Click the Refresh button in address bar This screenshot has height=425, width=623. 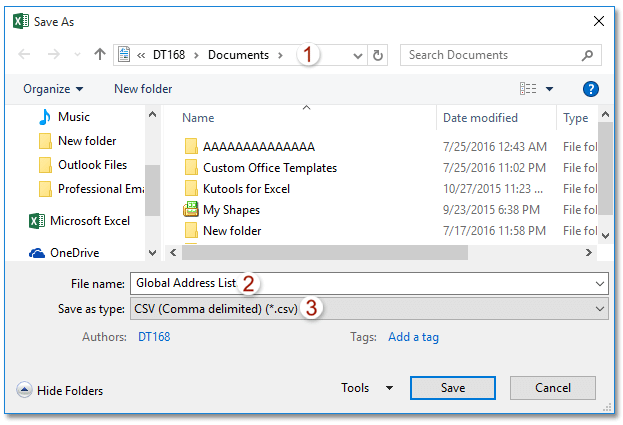click(378, 55)
